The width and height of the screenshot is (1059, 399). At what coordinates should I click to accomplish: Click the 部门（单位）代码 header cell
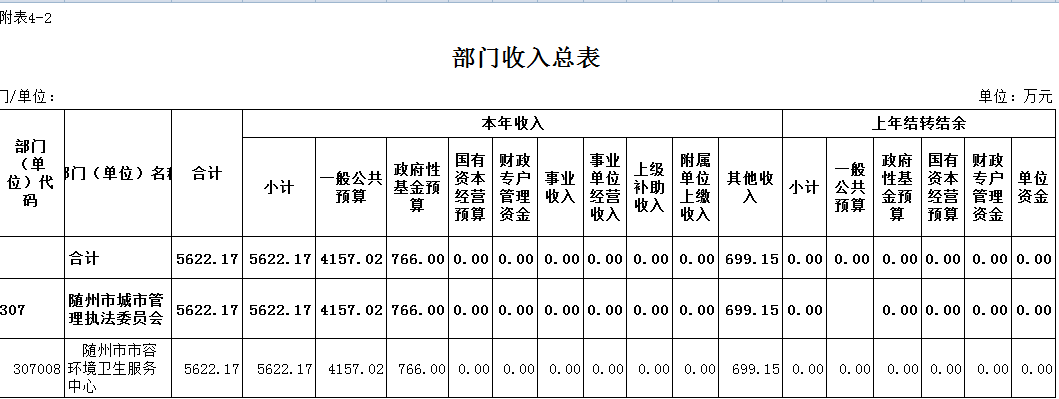pos(32,174)
